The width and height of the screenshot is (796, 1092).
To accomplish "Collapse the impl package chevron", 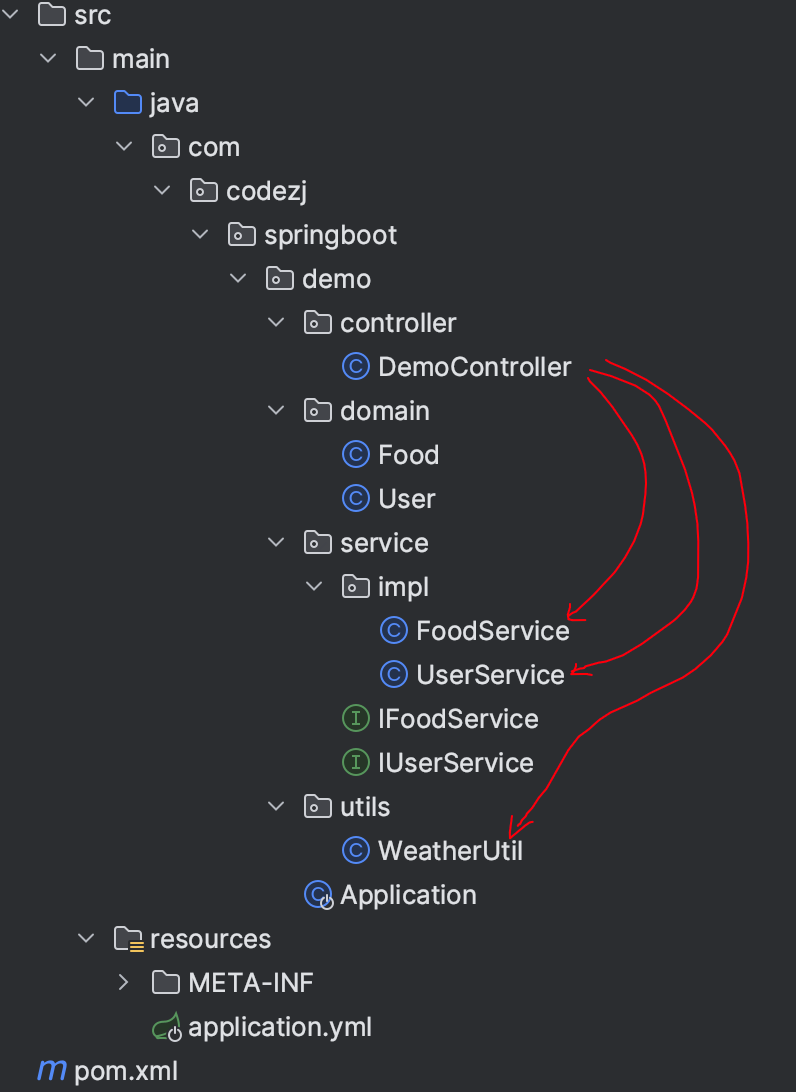I will (x=314, y=586).
